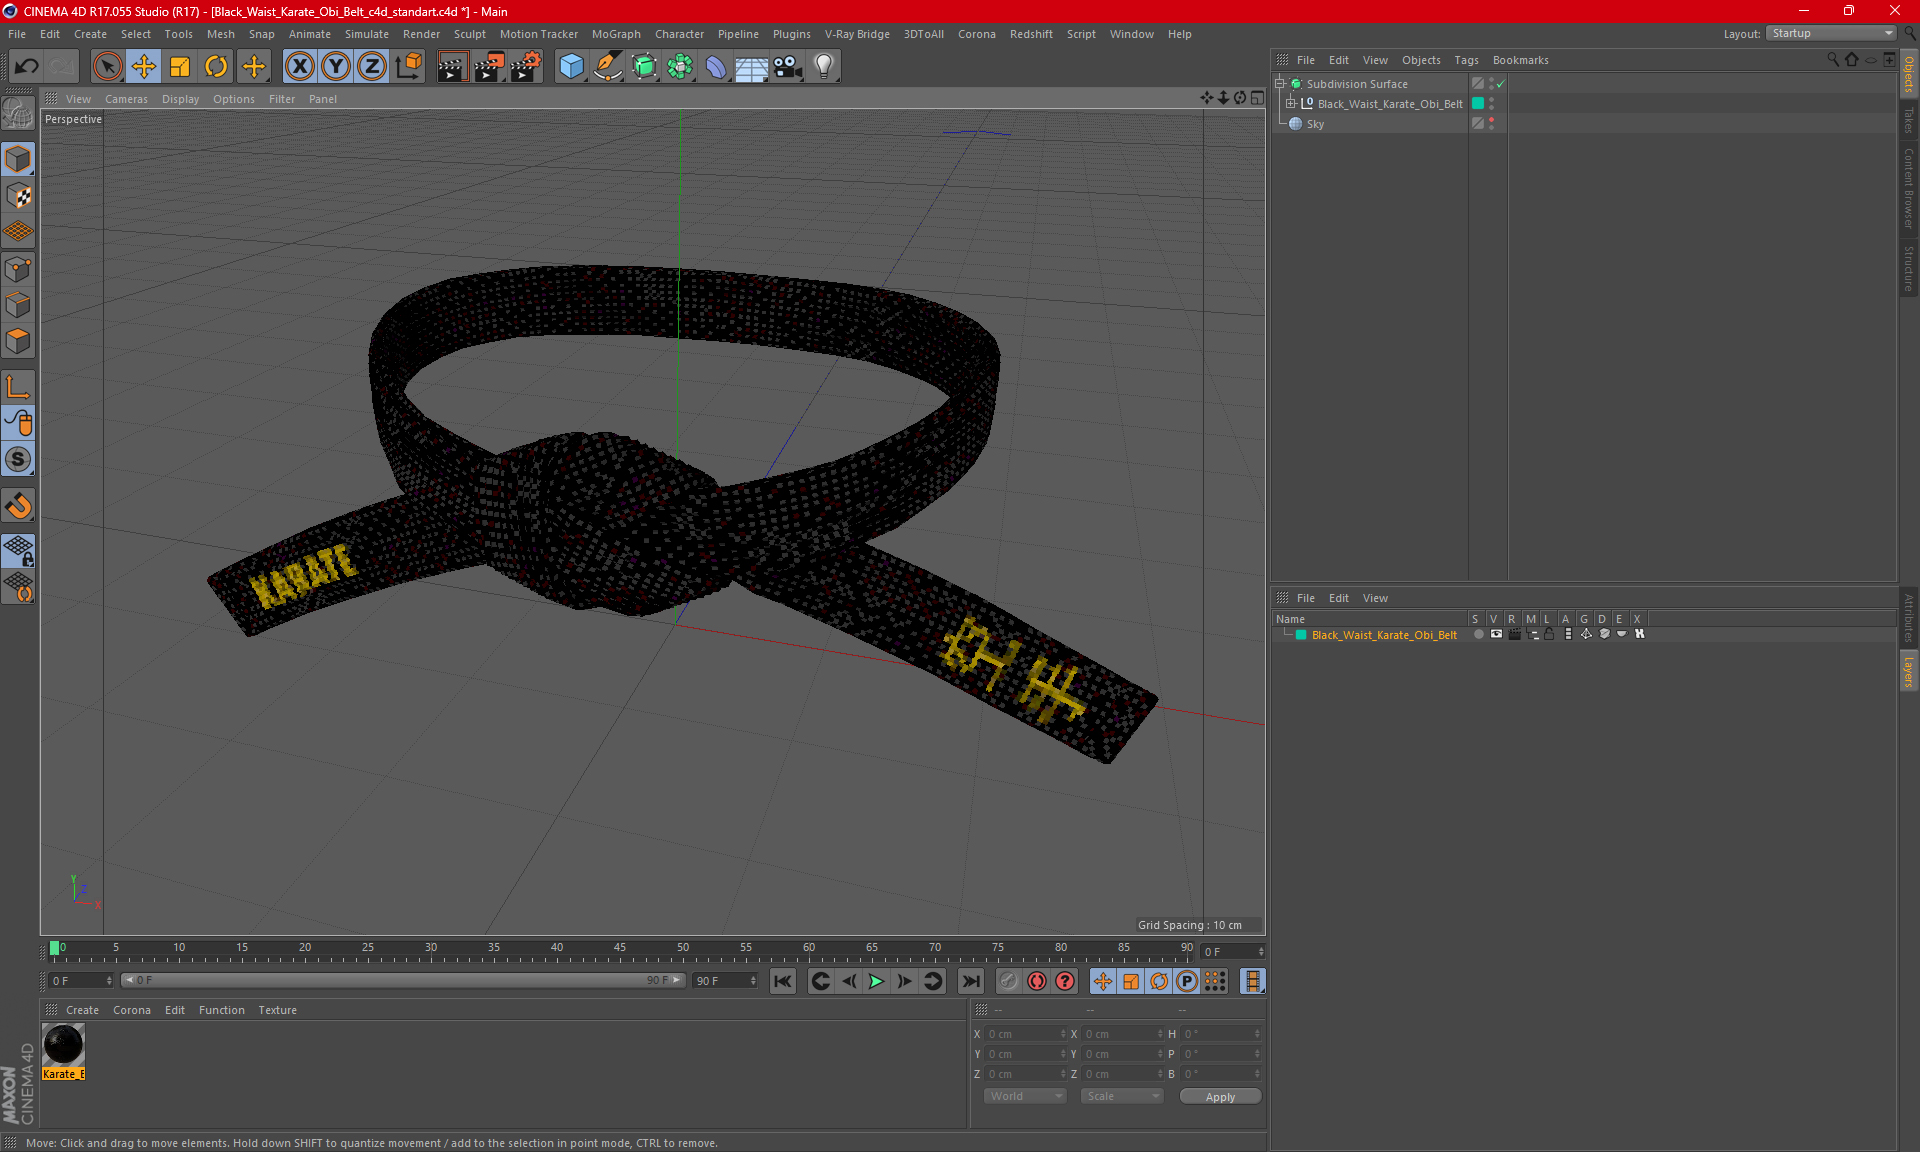Click the Black_Waist_Karate_Obi_Belt layer color swatch
Screen dimensions: 1920x1152
tap(1301, 635)
